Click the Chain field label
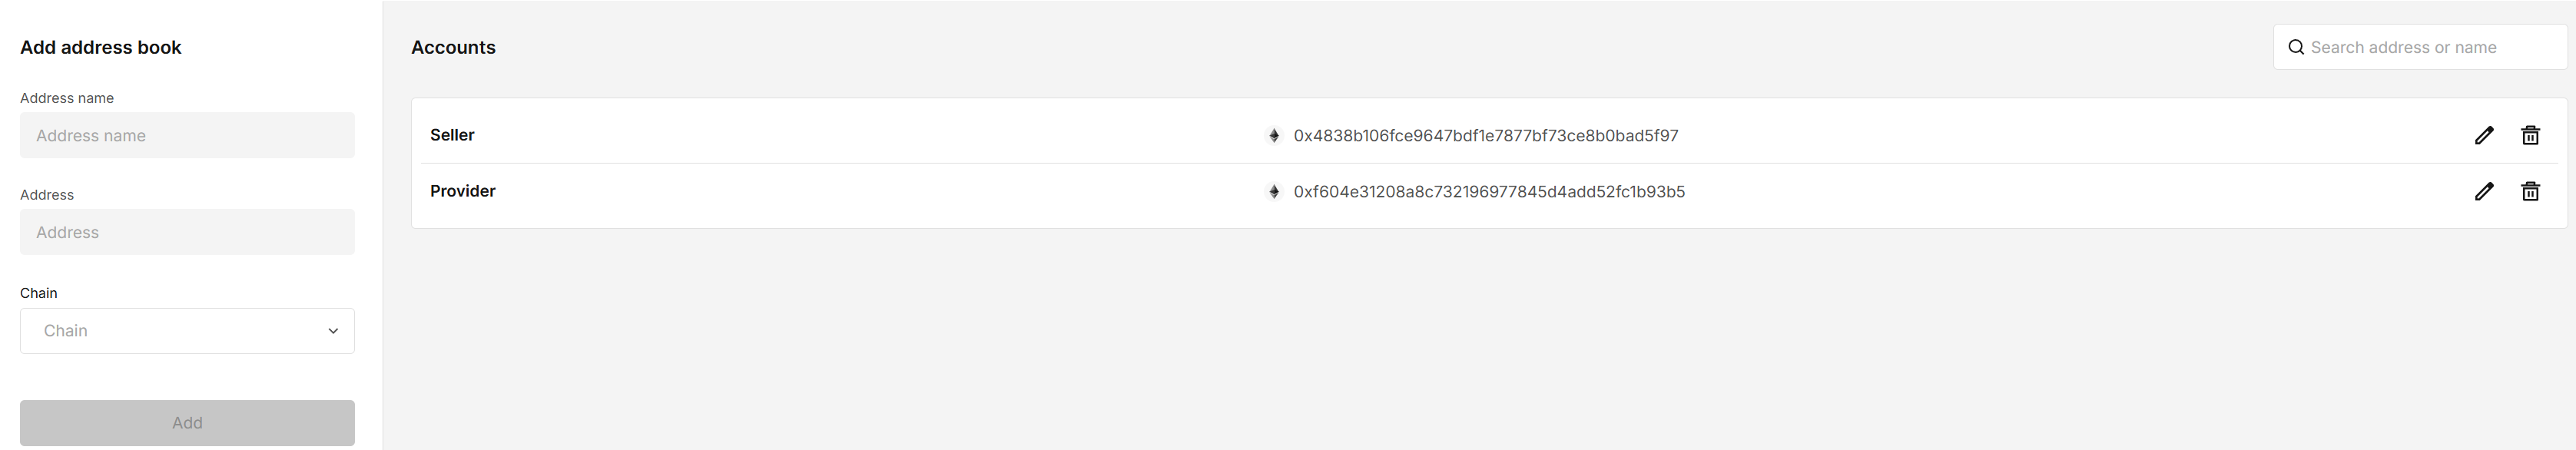 pyautogui.click(x=39, y=293)
